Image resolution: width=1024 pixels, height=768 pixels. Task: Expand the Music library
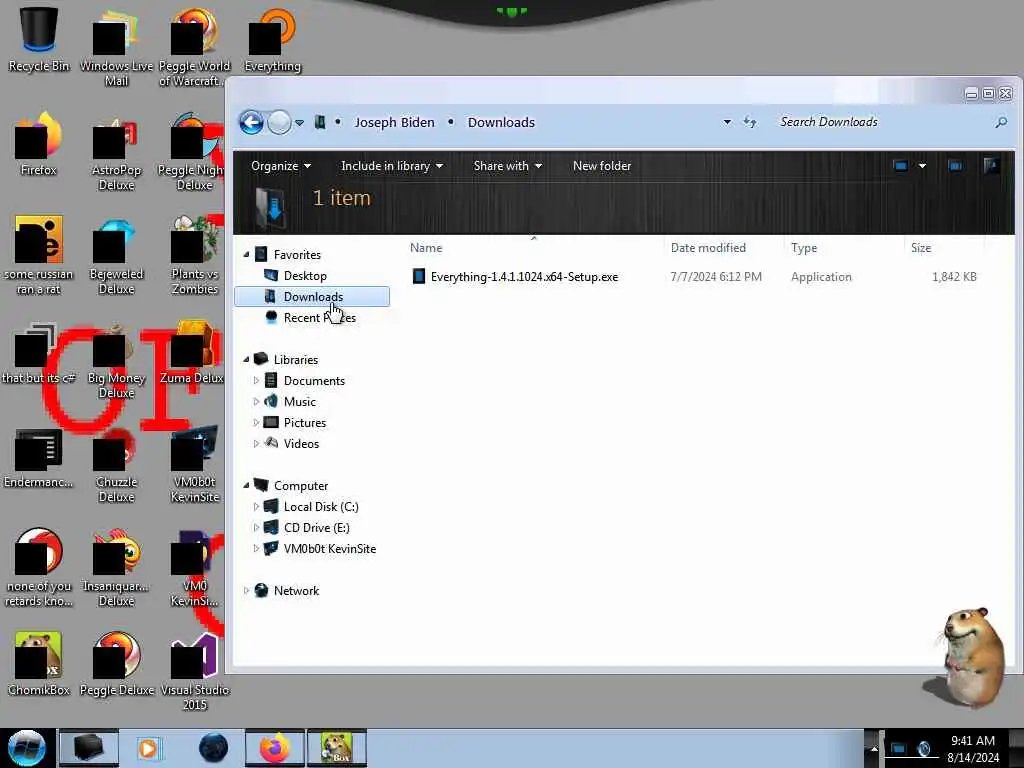[x=256, y=402]
